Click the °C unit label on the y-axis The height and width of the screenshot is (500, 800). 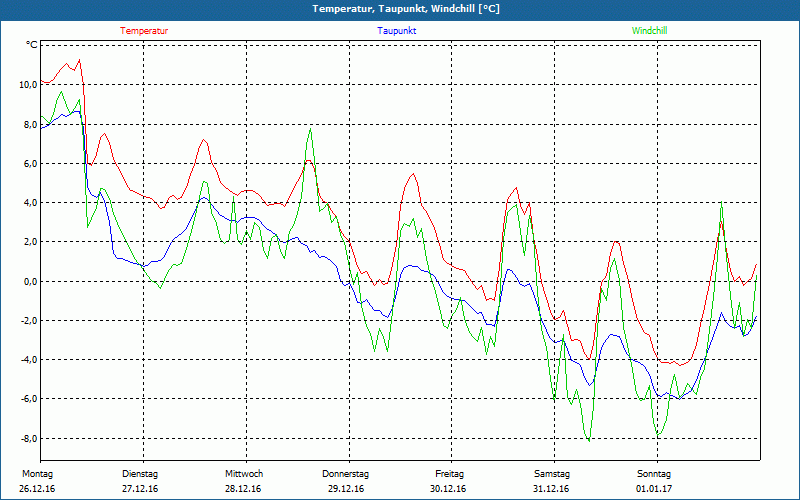[x=32, y=45]
